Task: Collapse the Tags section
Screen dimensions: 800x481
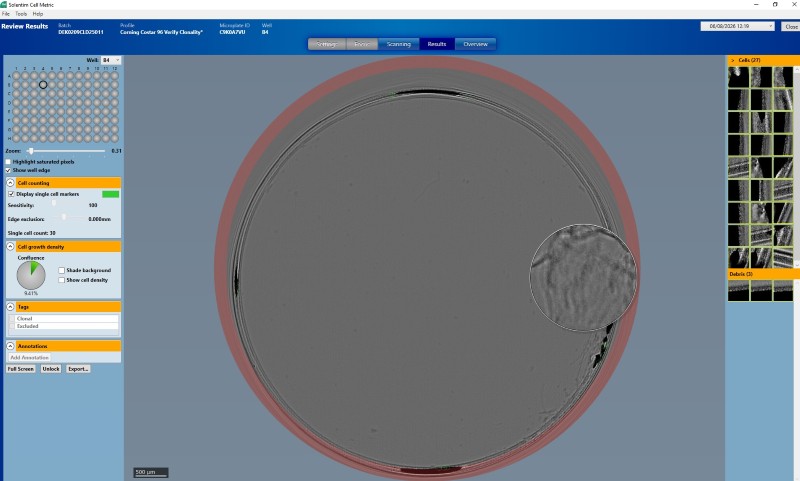Action: 10,307
